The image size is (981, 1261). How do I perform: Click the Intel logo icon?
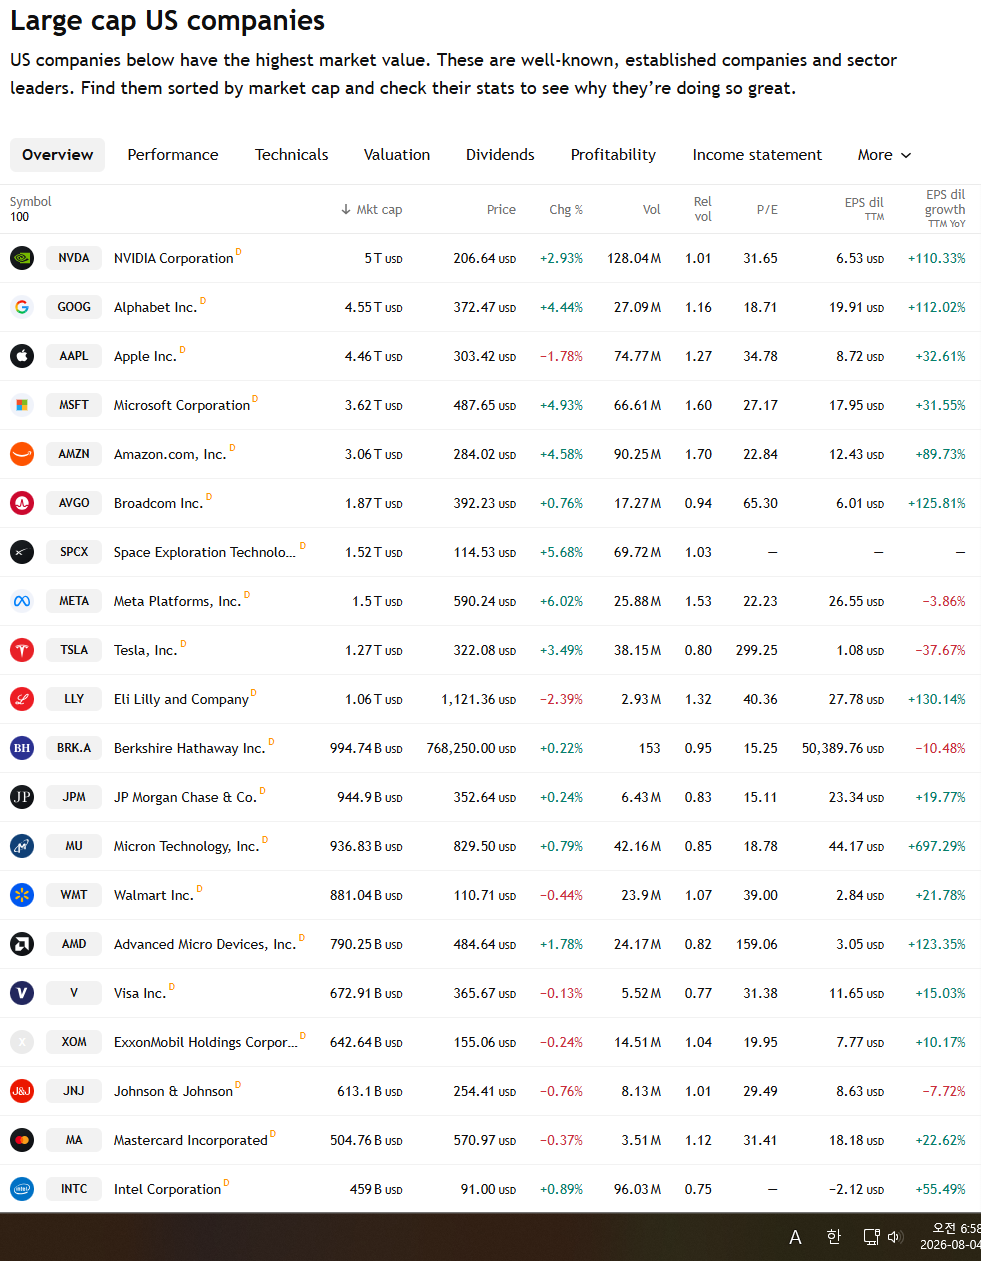[22, 1189]
